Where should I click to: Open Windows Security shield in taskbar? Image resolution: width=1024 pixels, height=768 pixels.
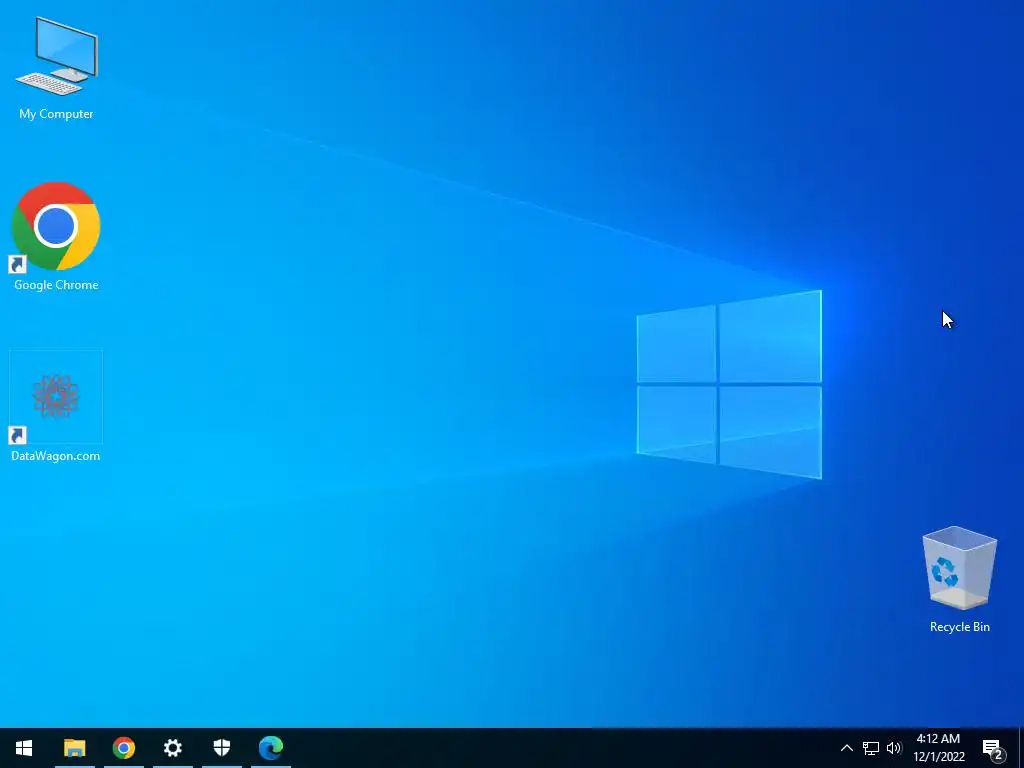221,748
